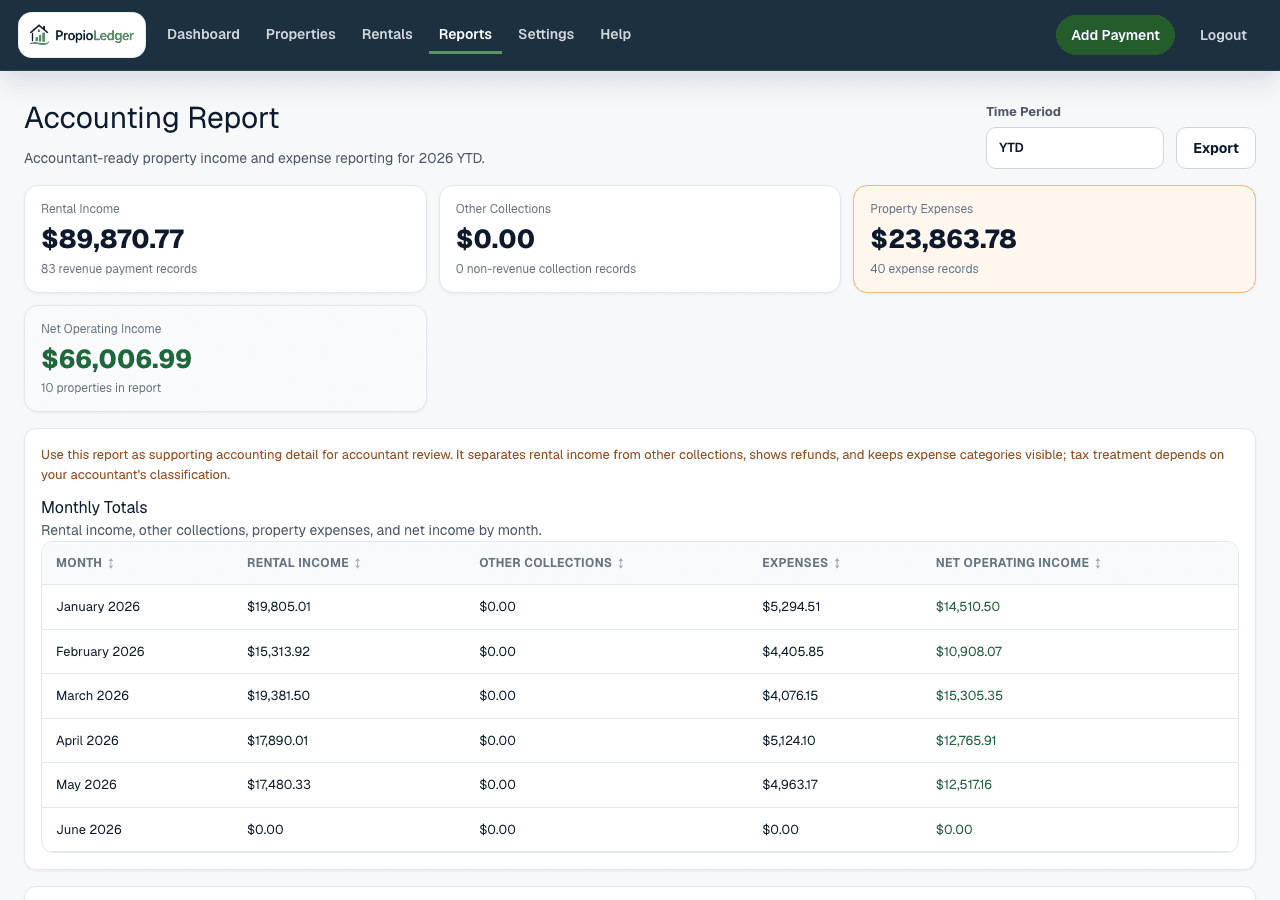Image resolution: width=1280 pixels, height=900 pixels.
Task: Open the Help menu
Action: point(615,34)
